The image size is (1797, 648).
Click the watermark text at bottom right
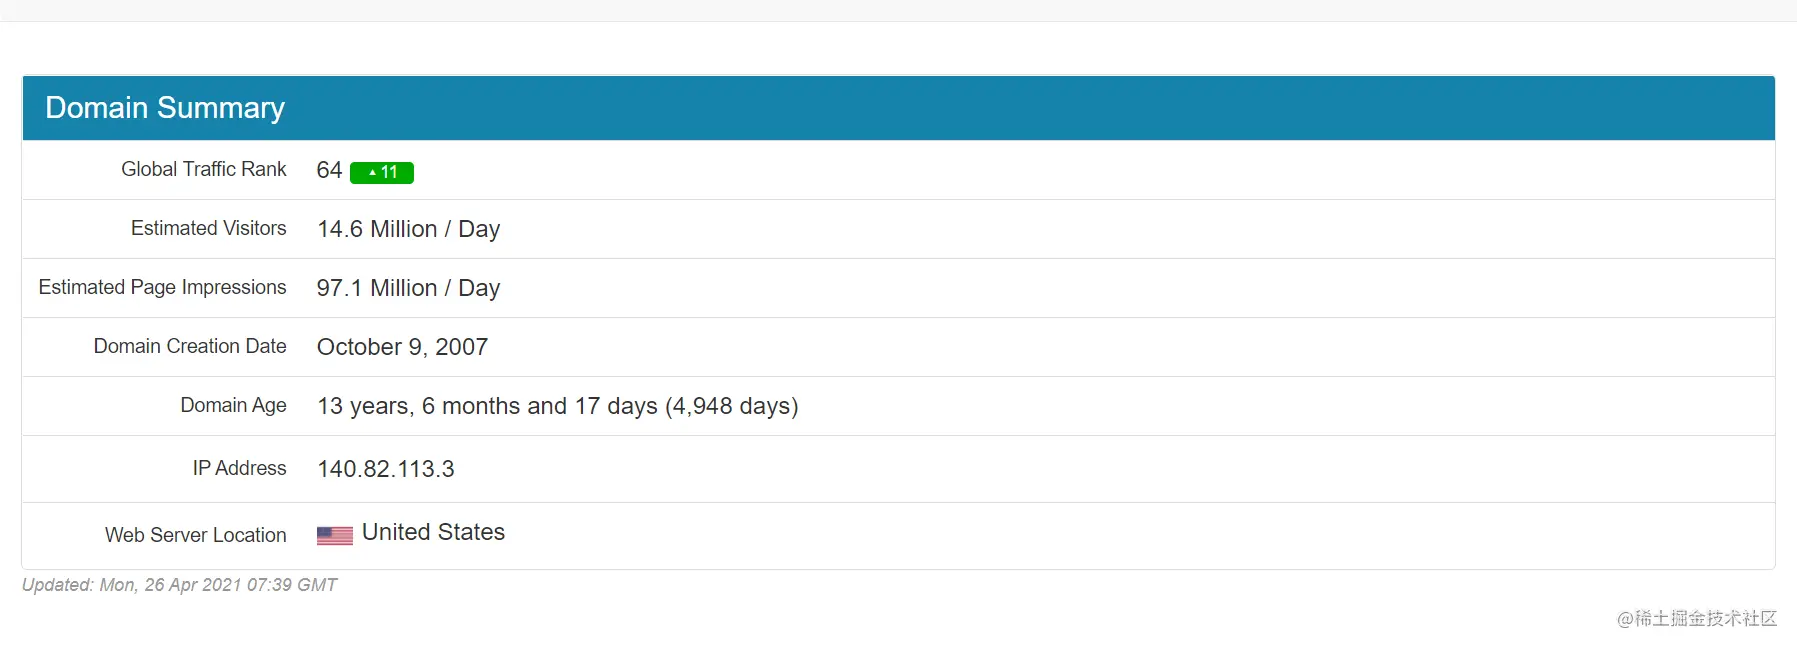click(x=1697, y=619)
